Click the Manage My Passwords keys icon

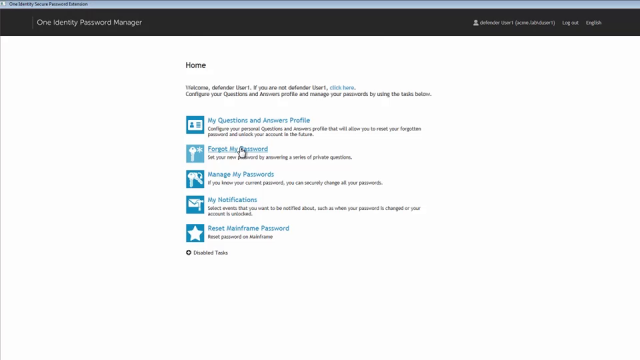[x=195, y=179]
